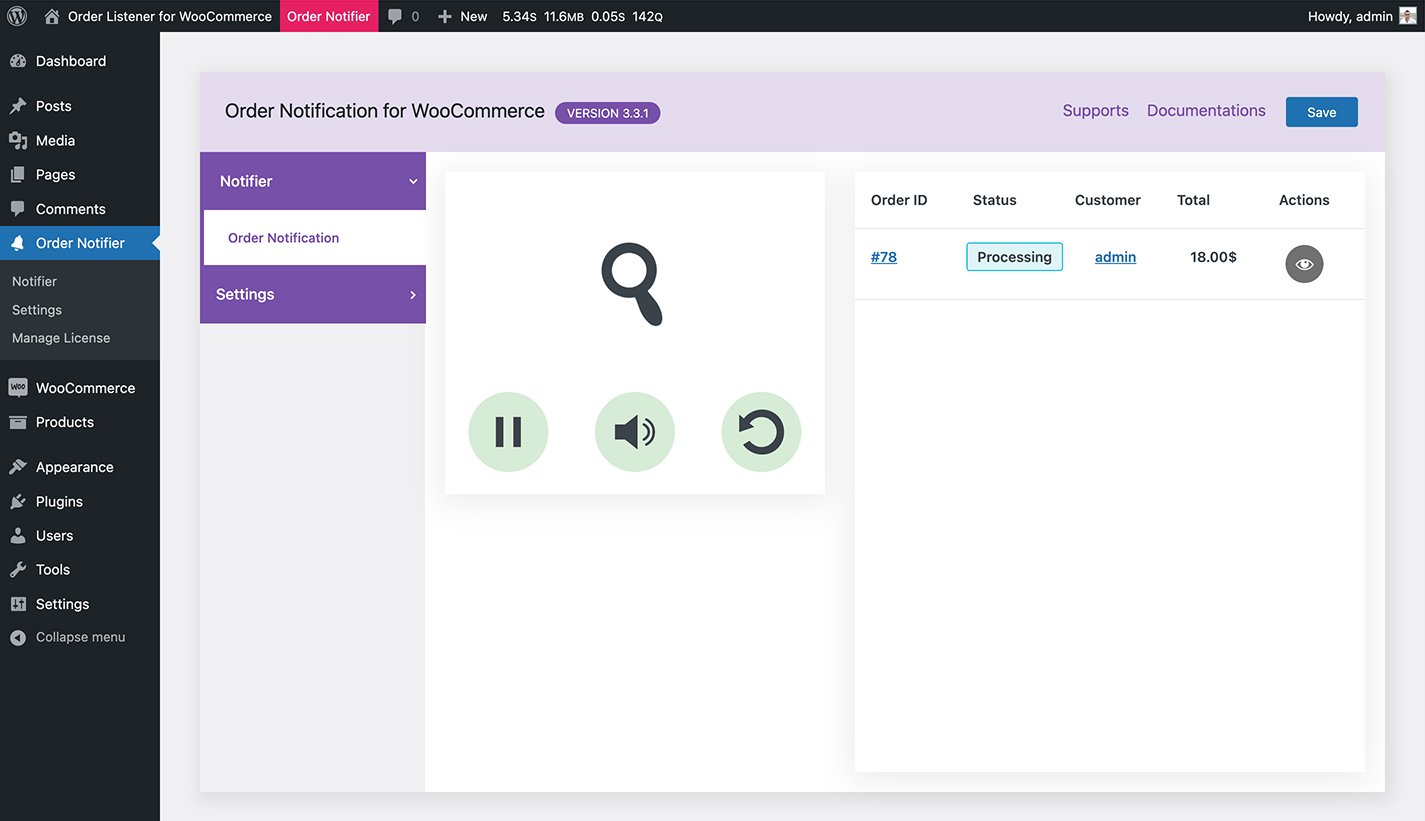1425x821 pixels.
Task: Click the VERSION 3.3.1 badge
Action: pyautogui.click(x=608, y=113)
